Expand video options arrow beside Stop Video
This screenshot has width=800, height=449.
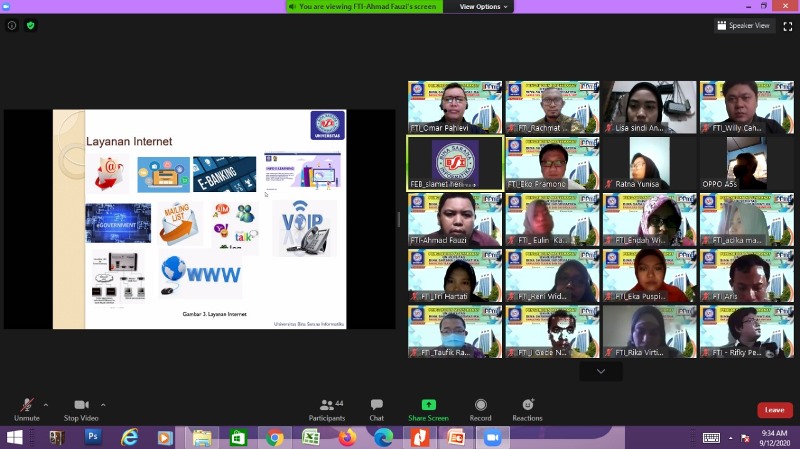103,405
